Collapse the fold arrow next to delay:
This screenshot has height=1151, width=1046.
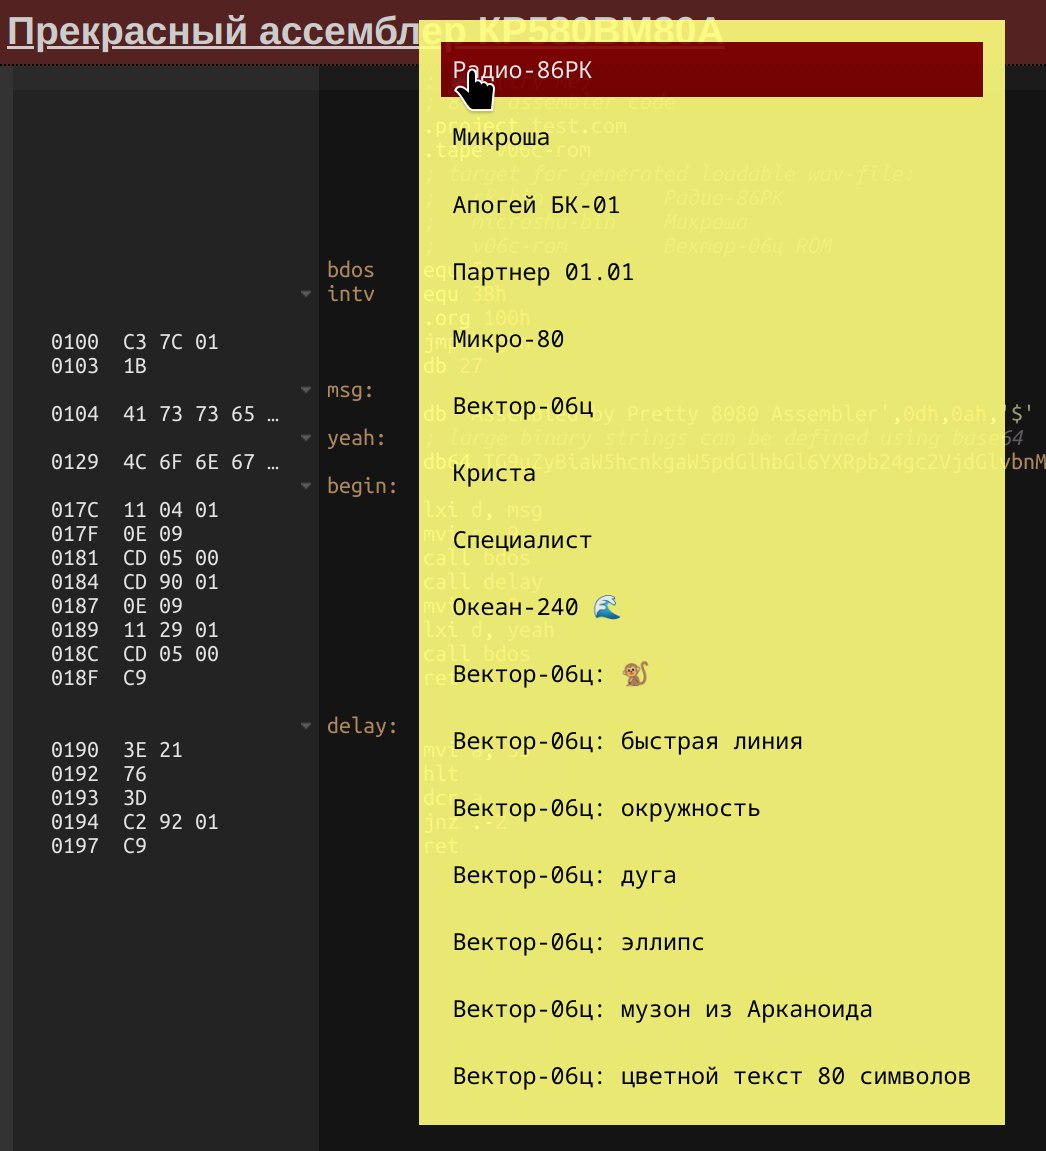305,727
